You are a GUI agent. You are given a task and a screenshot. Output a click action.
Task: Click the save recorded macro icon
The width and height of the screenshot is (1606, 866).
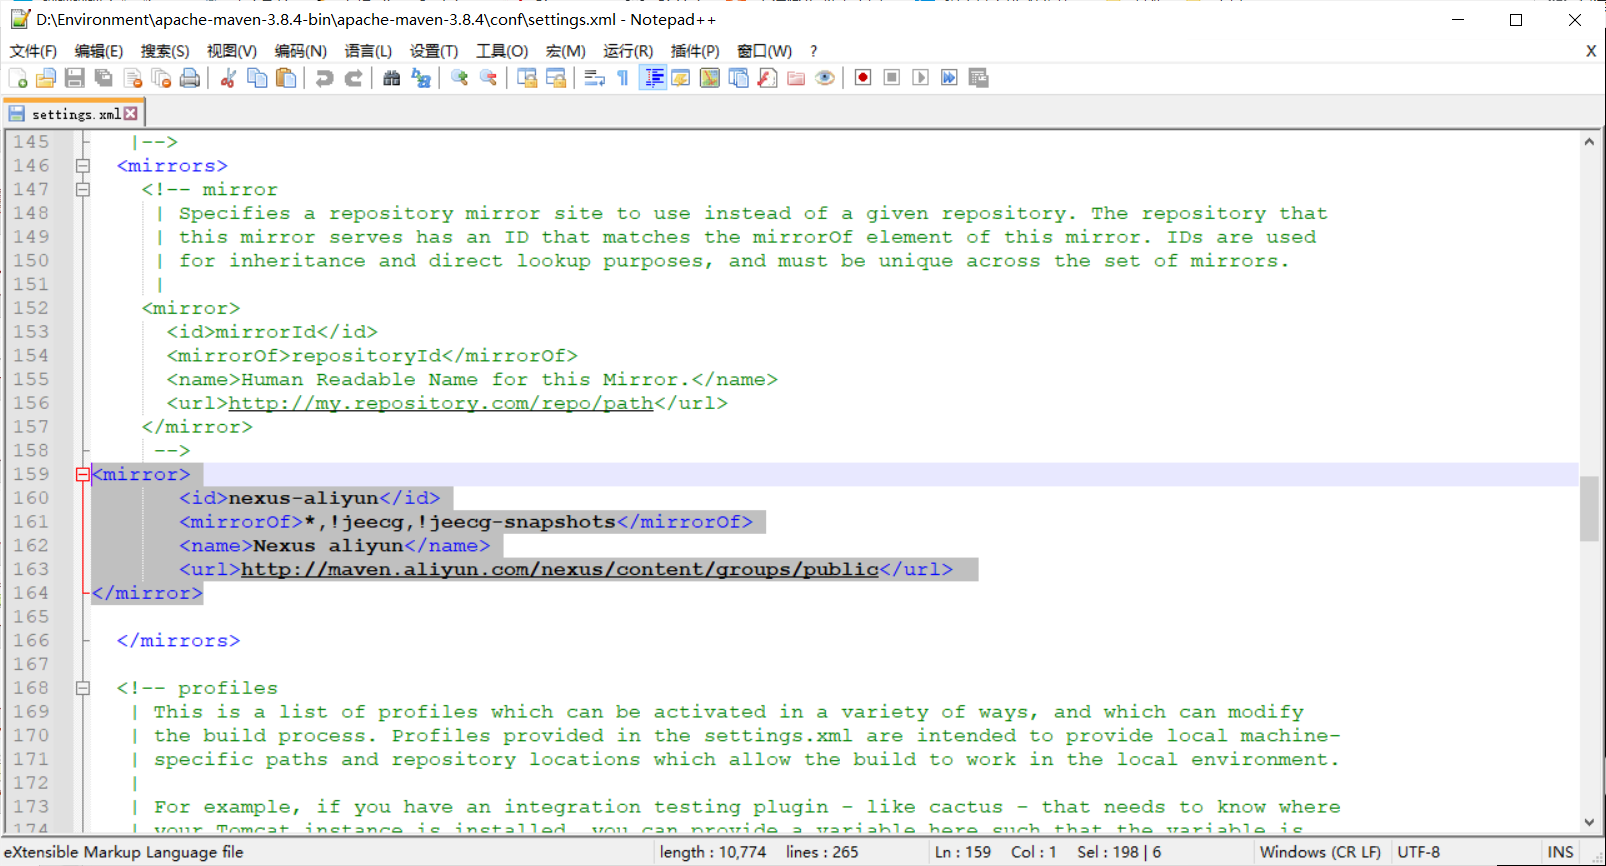[x=978, y=78]
